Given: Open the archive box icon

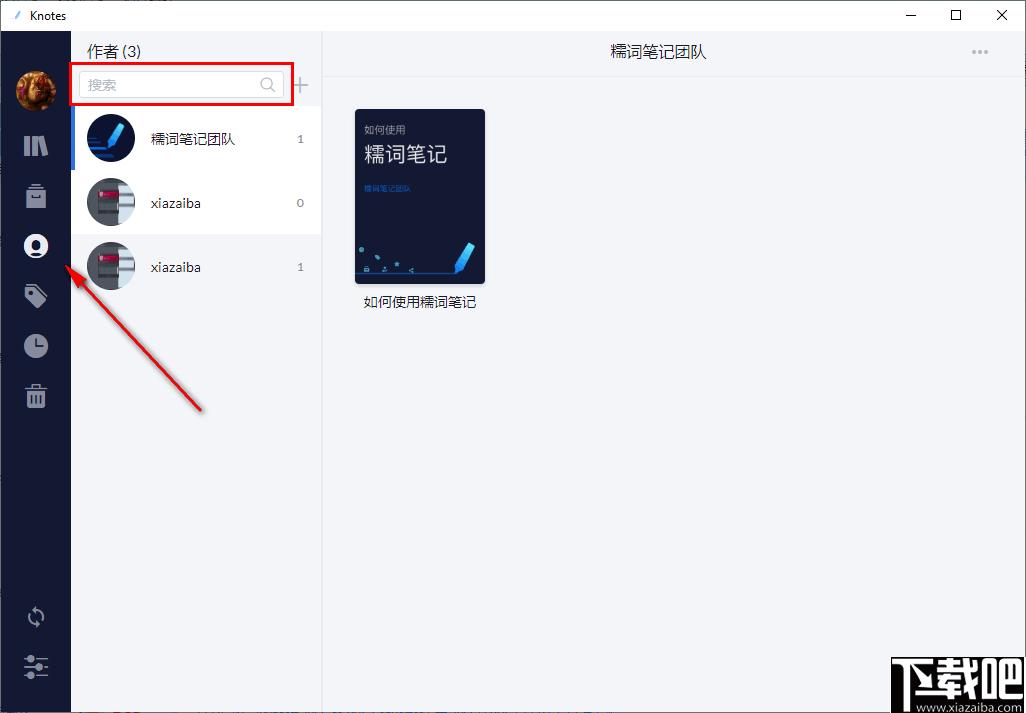Looking at the screenshot, I should pyautogui.click(x=35, y=196).
